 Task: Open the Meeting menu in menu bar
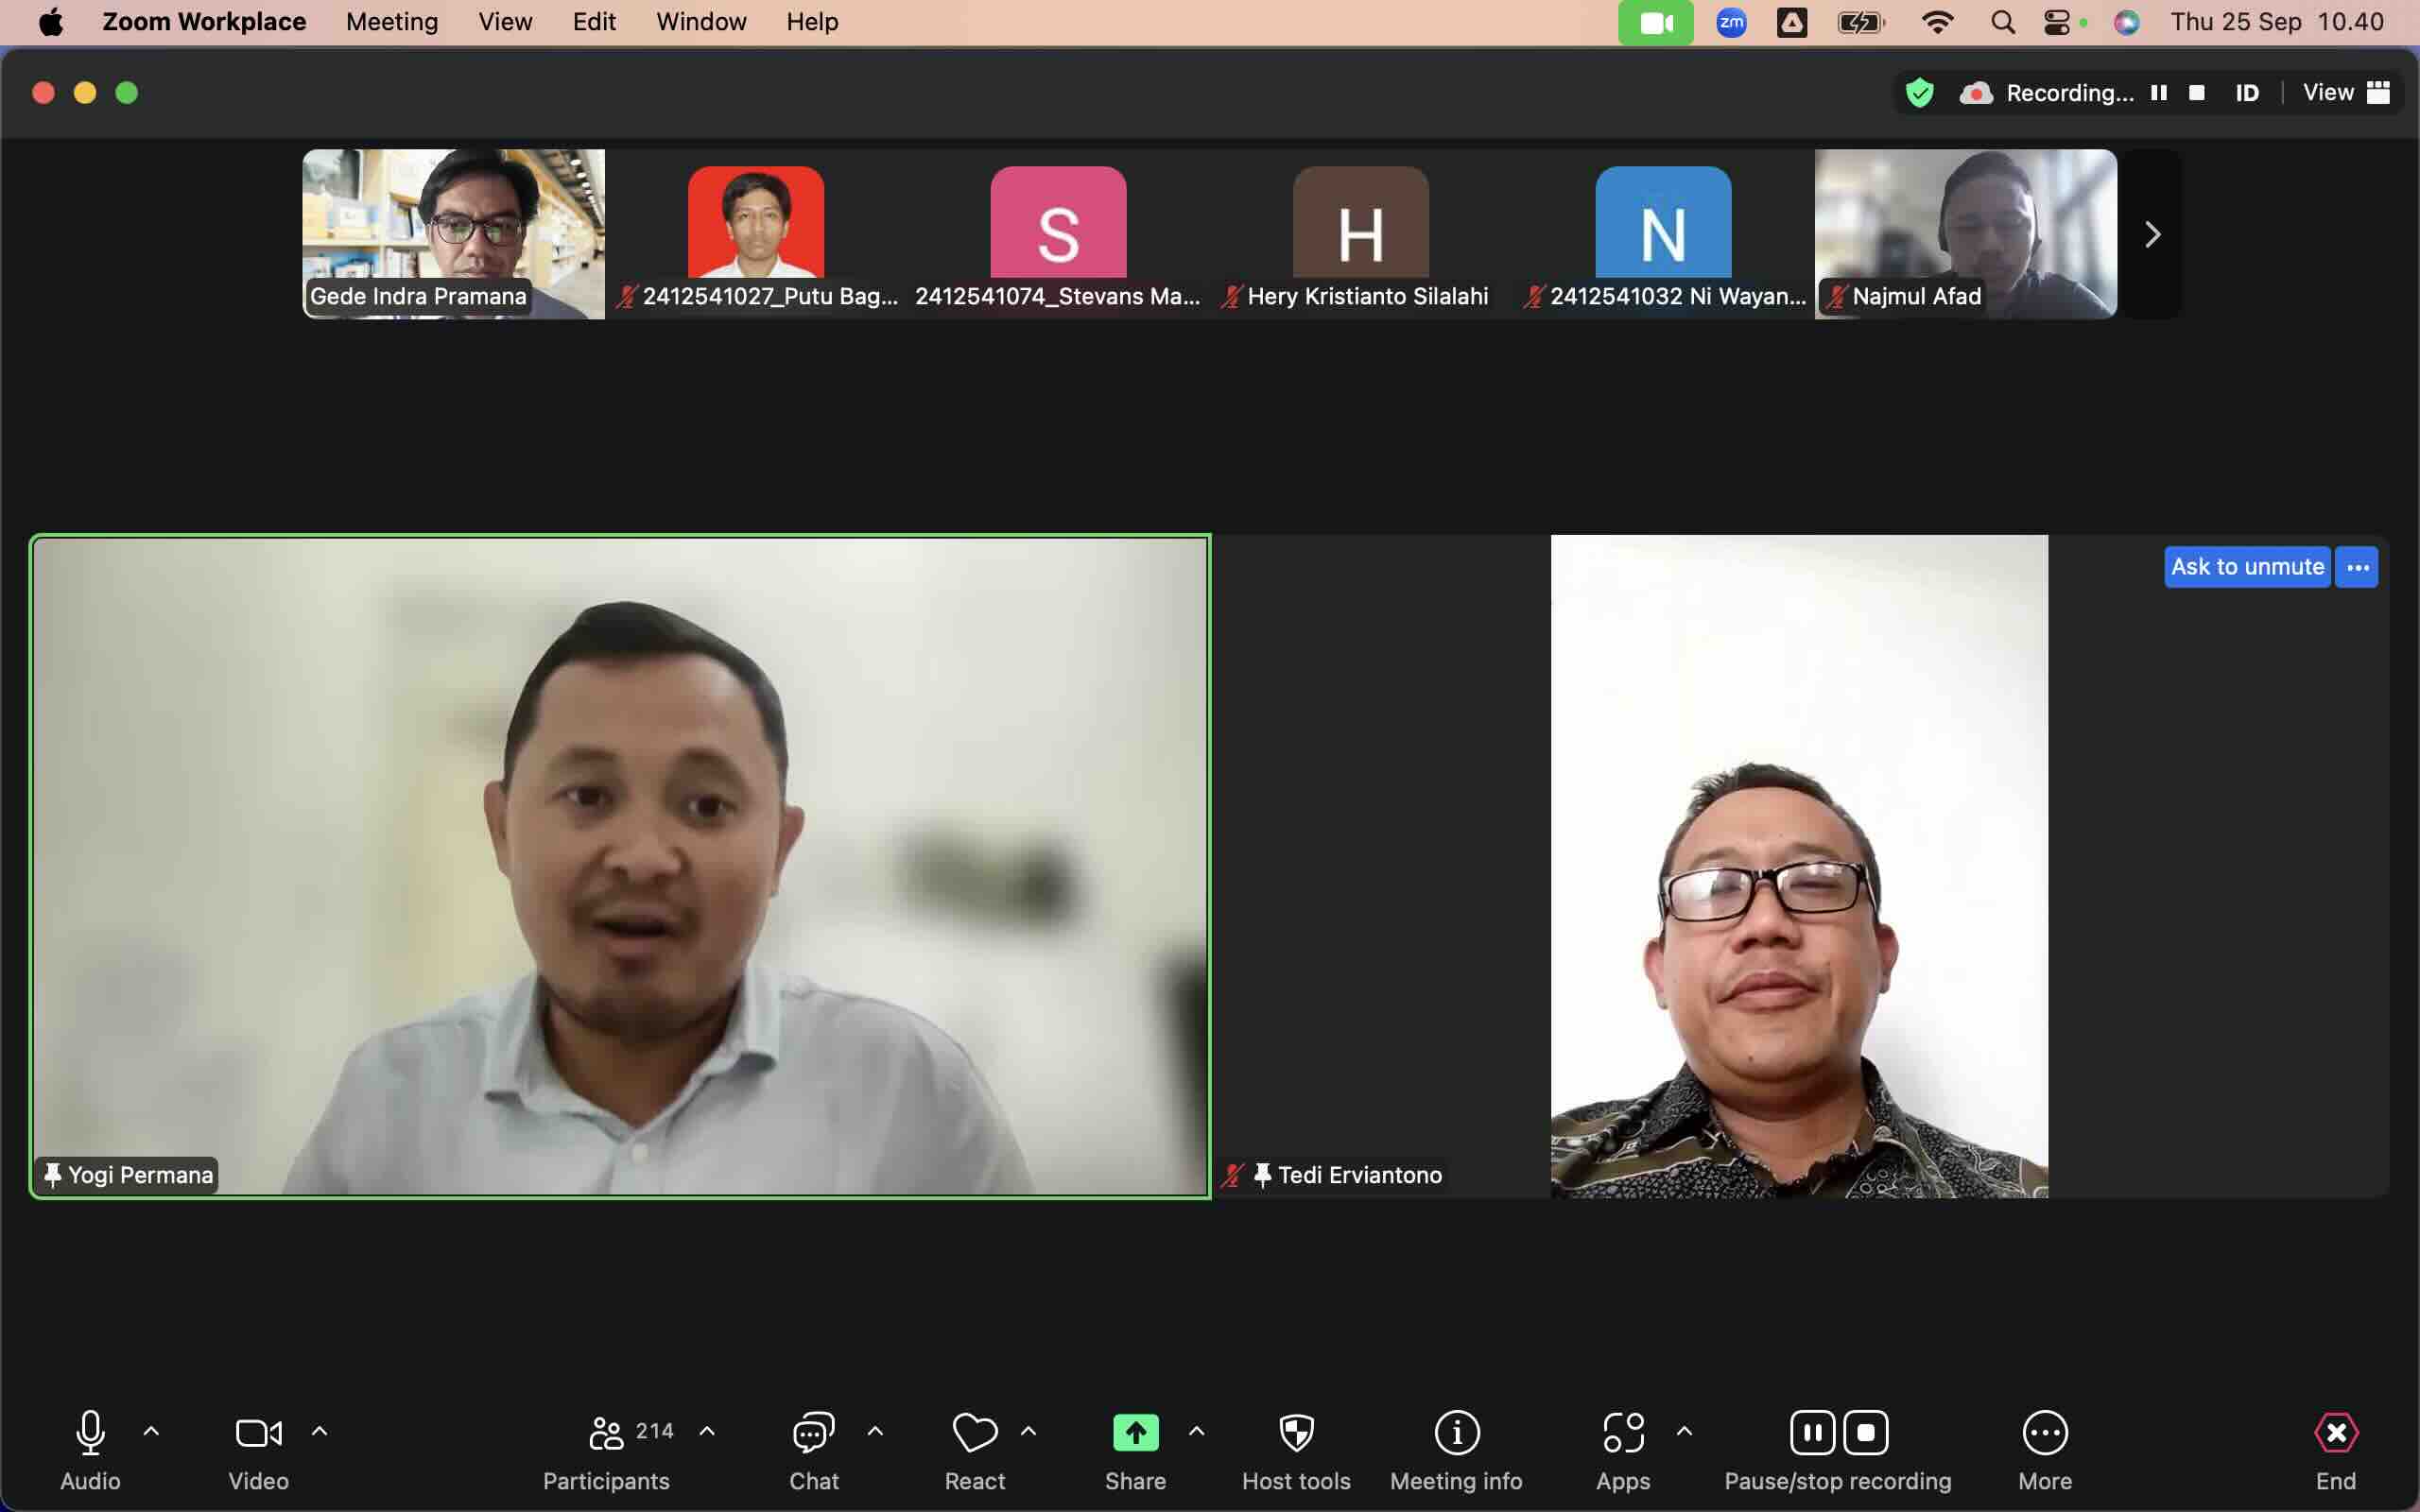pyautogui.click(x=391, y=22)
